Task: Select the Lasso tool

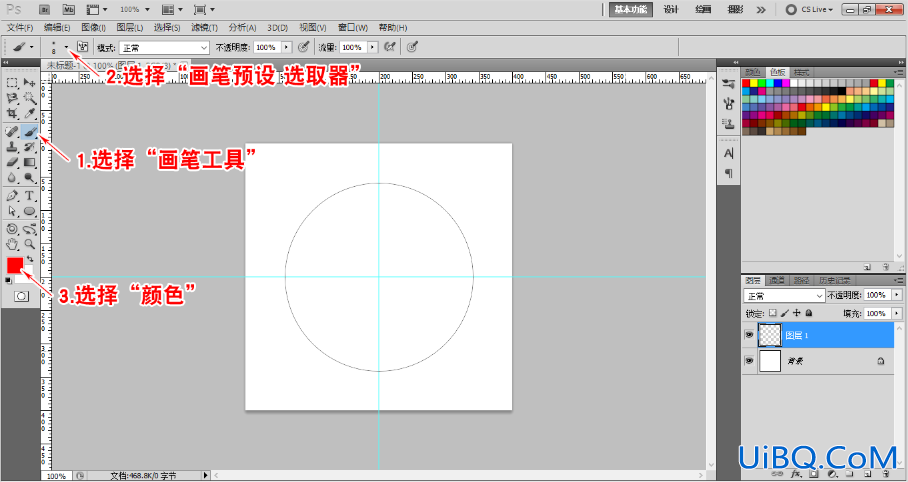Action: coord(12,98)
